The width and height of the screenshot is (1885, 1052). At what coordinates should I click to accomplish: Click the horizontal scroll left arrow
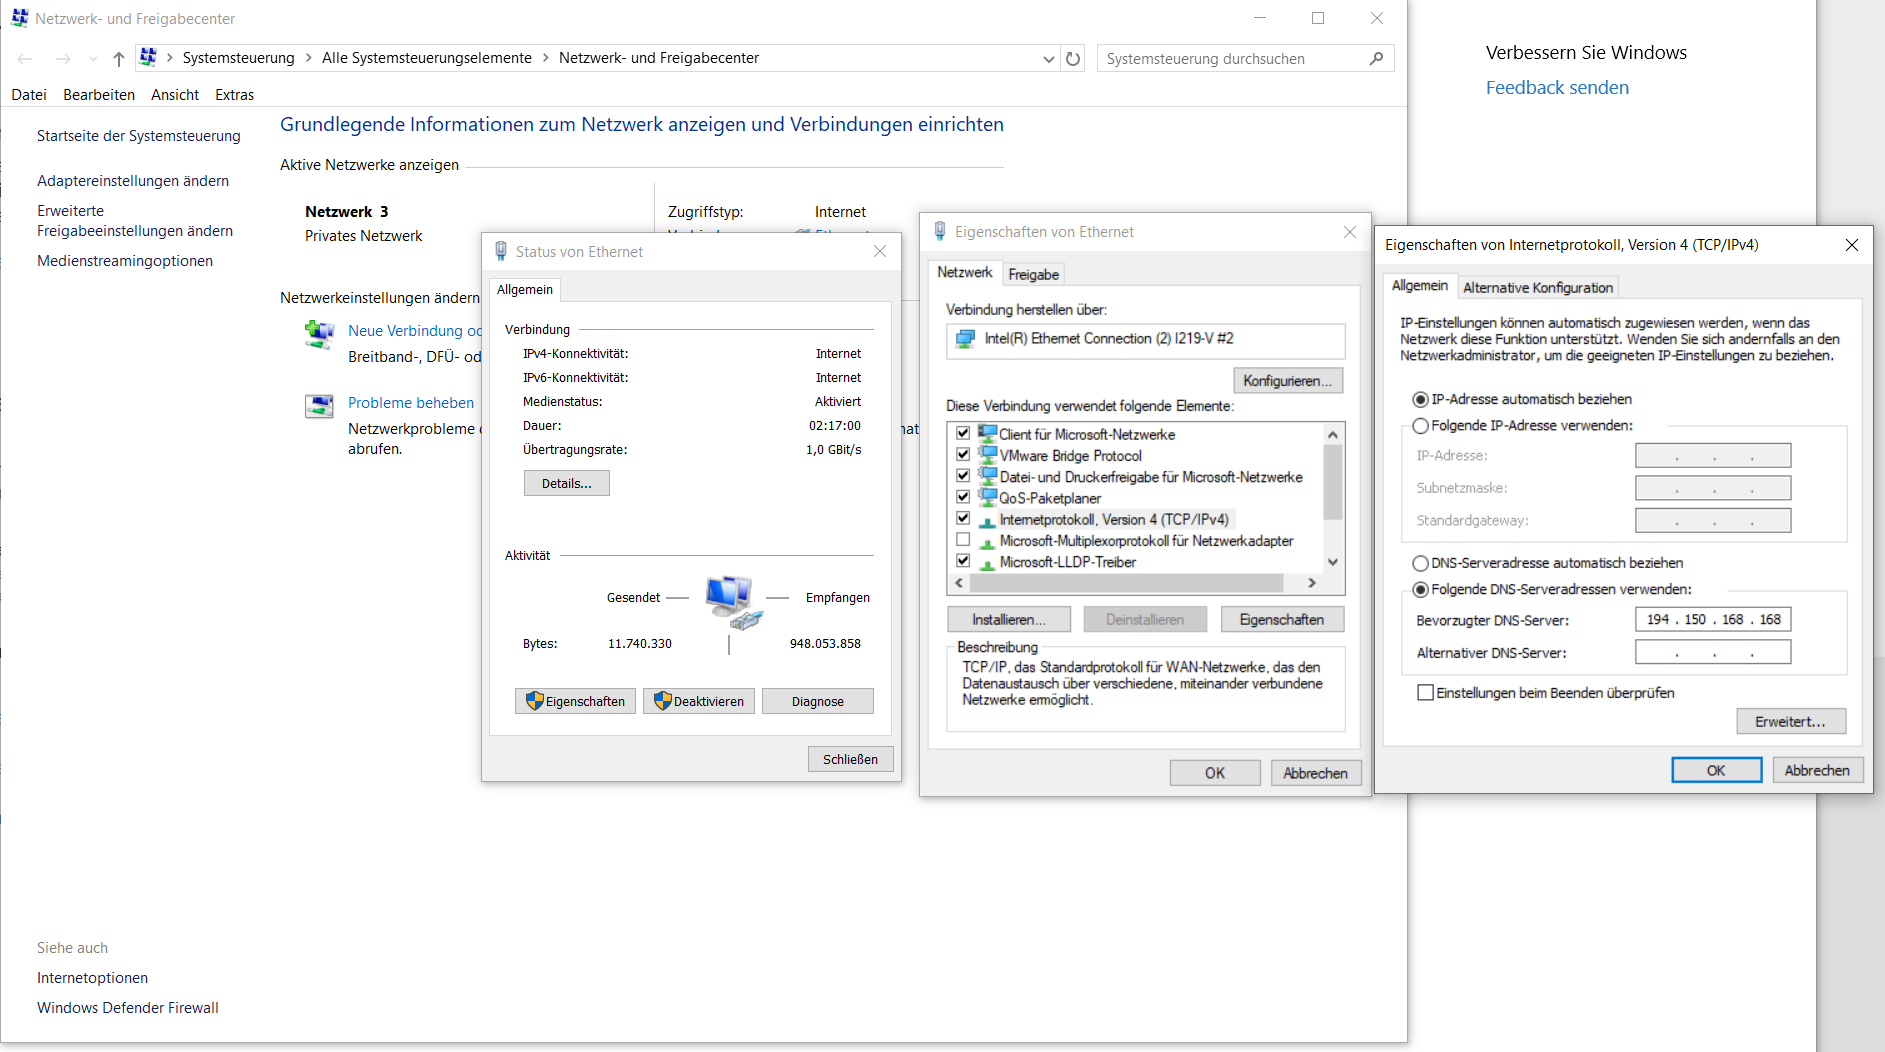point(960,583)
